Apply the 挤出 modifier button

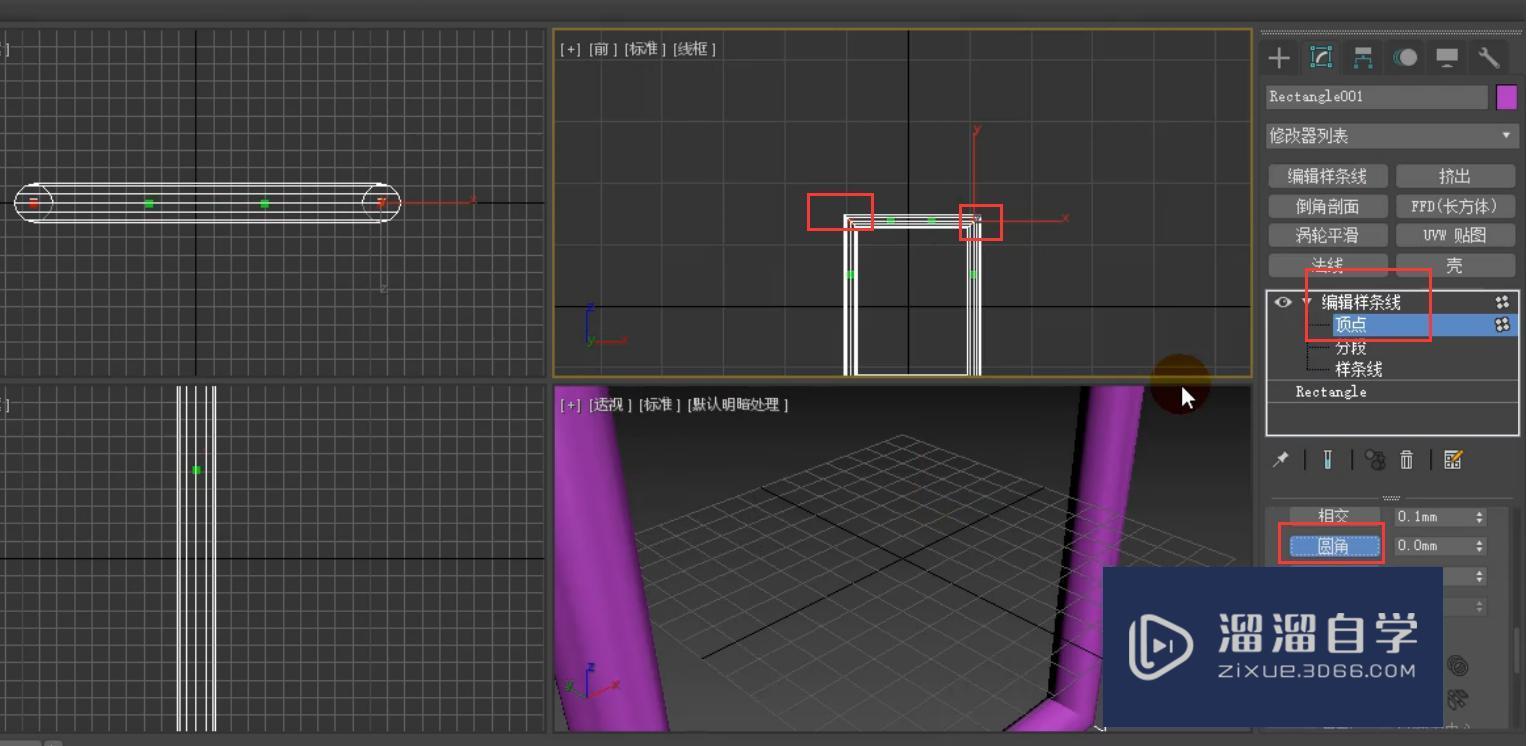pyautogui.click(x=1454, y=176)
